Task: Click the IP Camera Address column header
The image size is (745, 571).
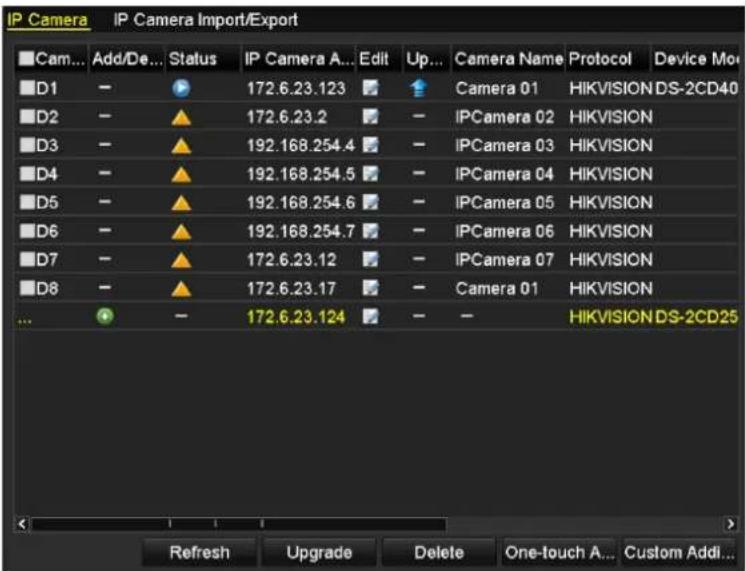Action: pos(299,59)
